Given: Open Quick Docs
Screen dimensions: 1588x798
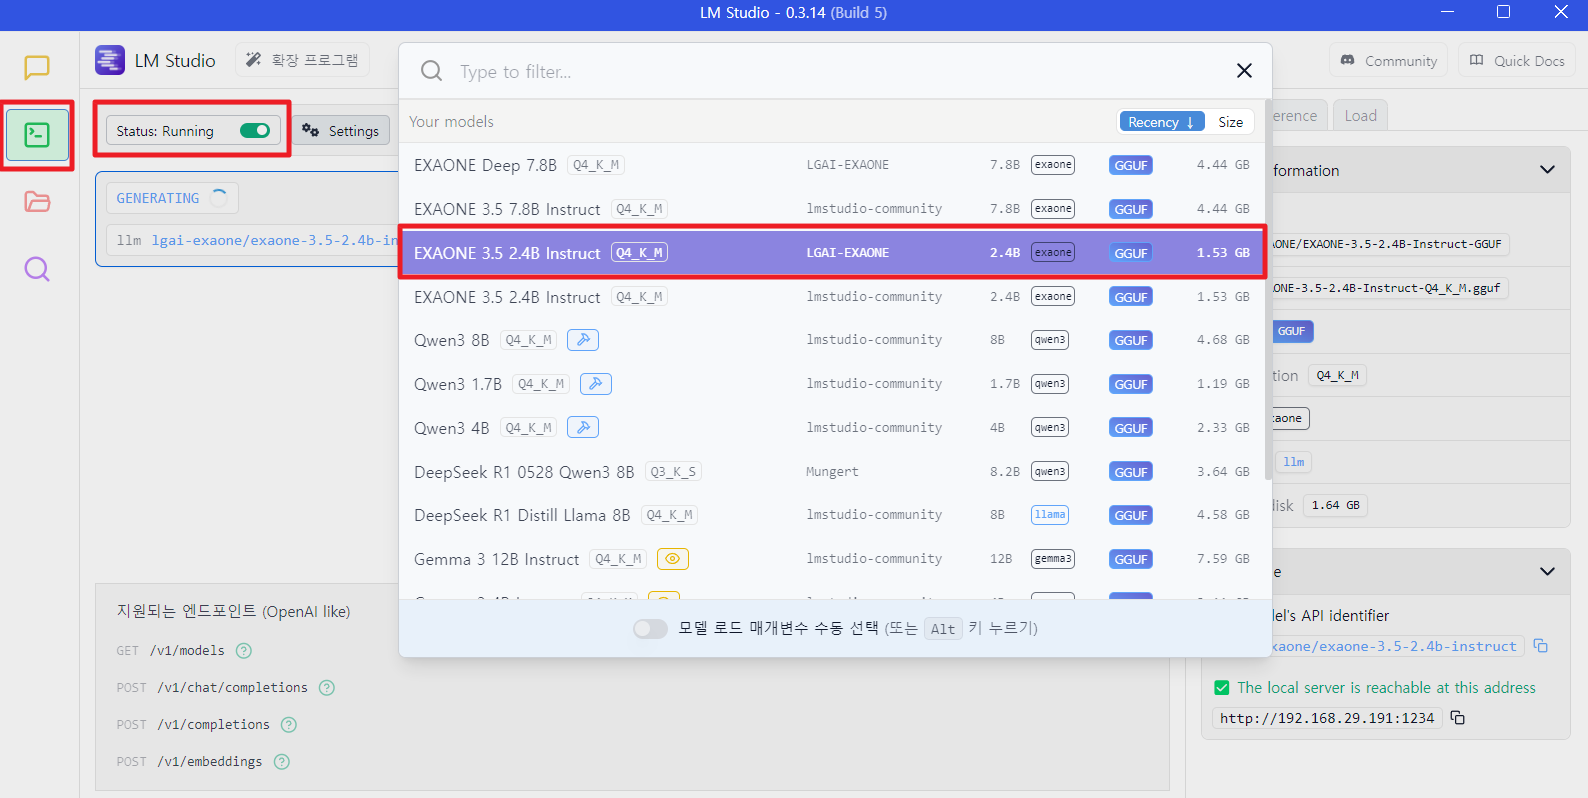Looking at the screenshot, I should (1516, 61).
